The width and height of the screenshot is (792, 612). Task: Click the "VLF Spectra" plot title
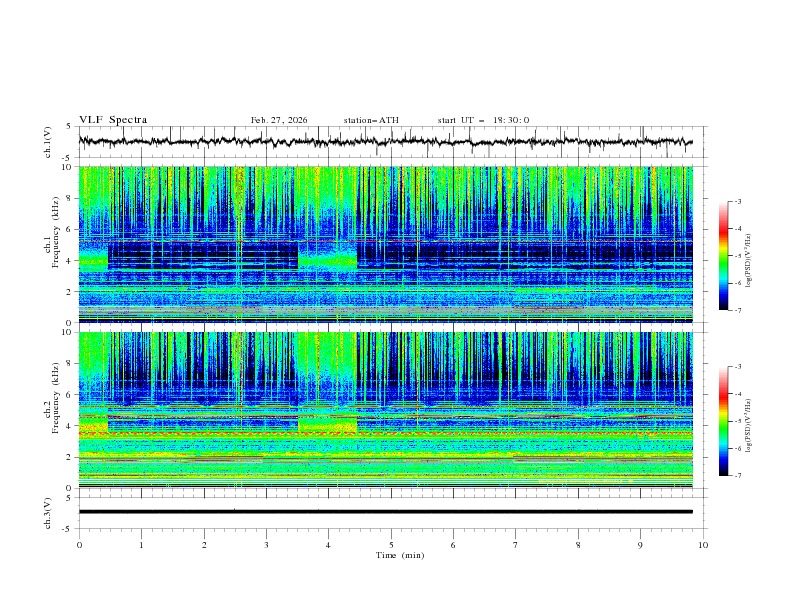pos(113,120)
